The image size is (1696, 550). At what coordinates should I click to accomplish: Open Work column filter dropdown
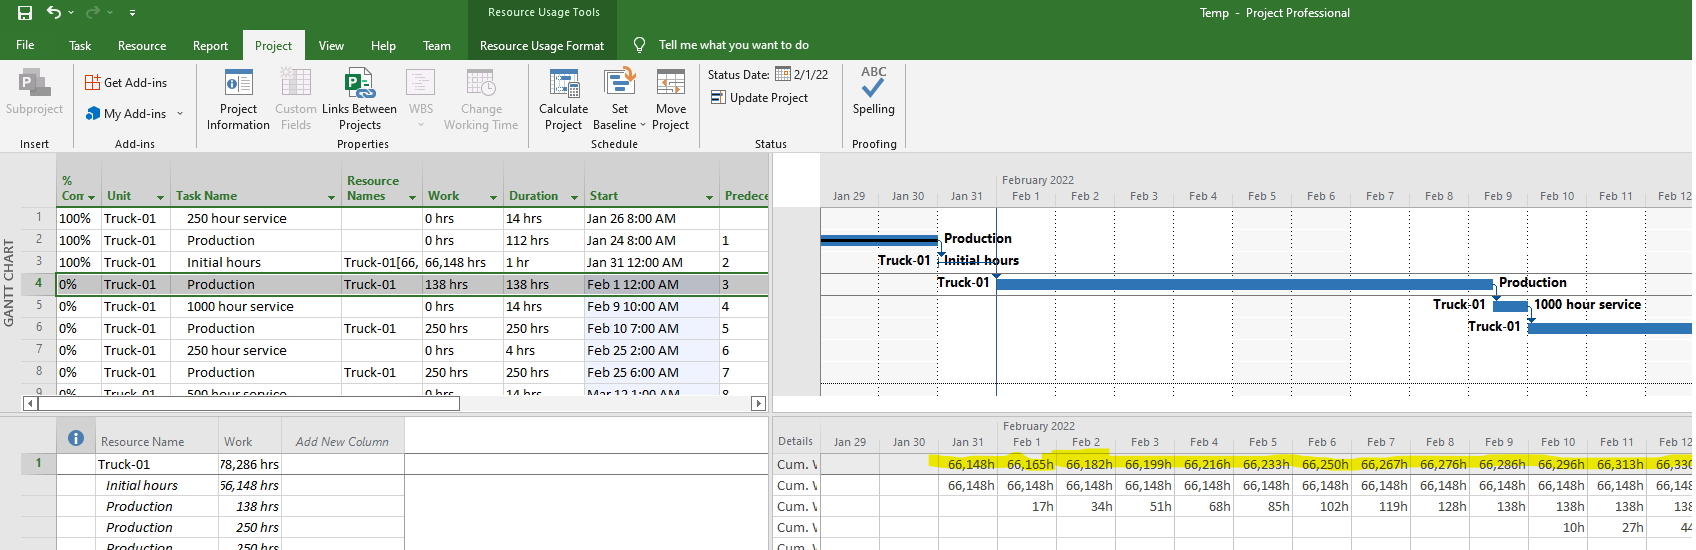493,197
